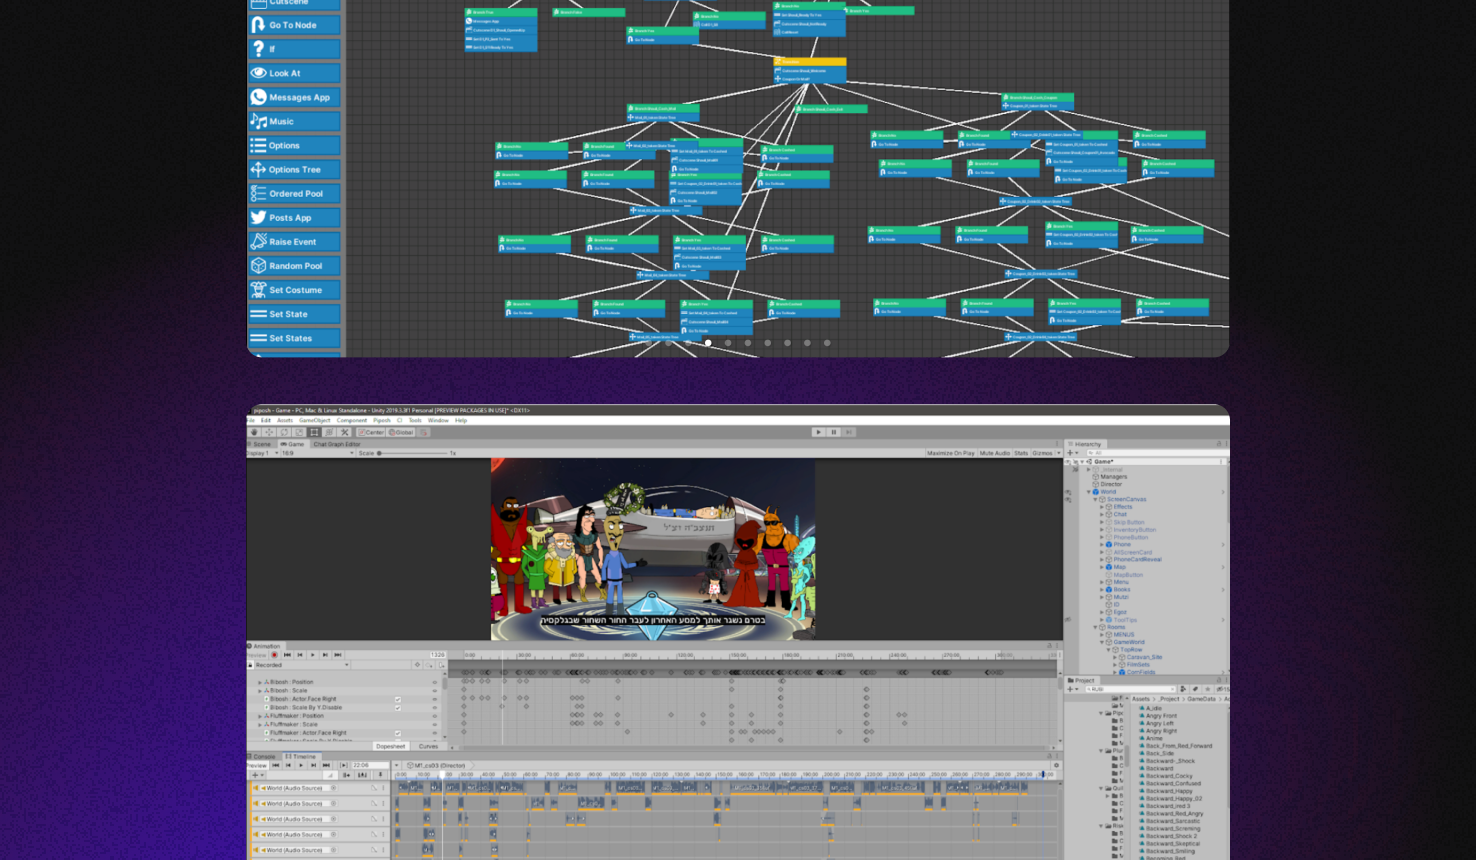Switch to the Scene tab
This screenshot has height=860, width=1476.
click(262, 444)
